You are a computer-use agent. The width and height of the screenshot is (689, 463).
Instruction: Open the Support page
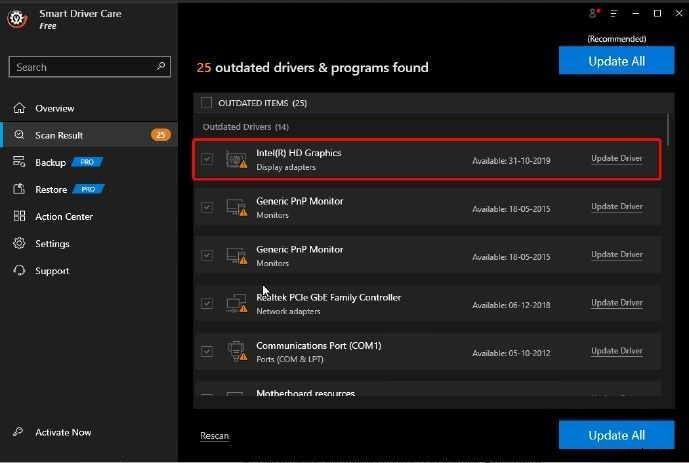(x=89, y=271)
